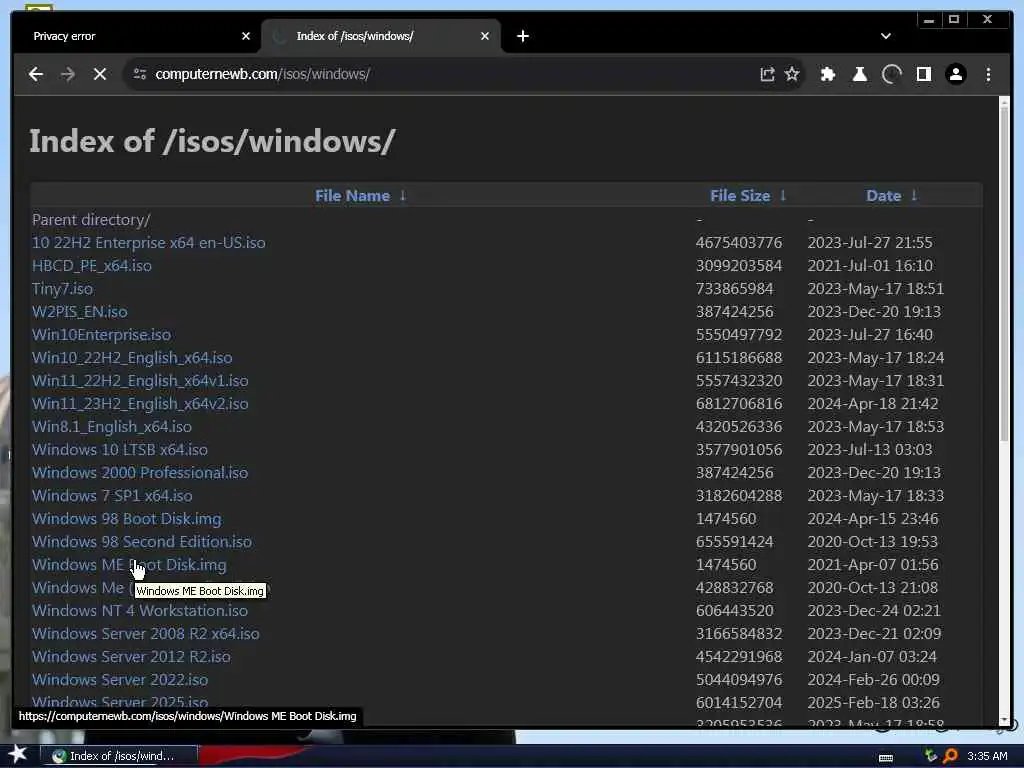The width and height of the screenshot is (1024, 768).
Task: Open site information icon in address bar
Action: [x=140, y=74]
